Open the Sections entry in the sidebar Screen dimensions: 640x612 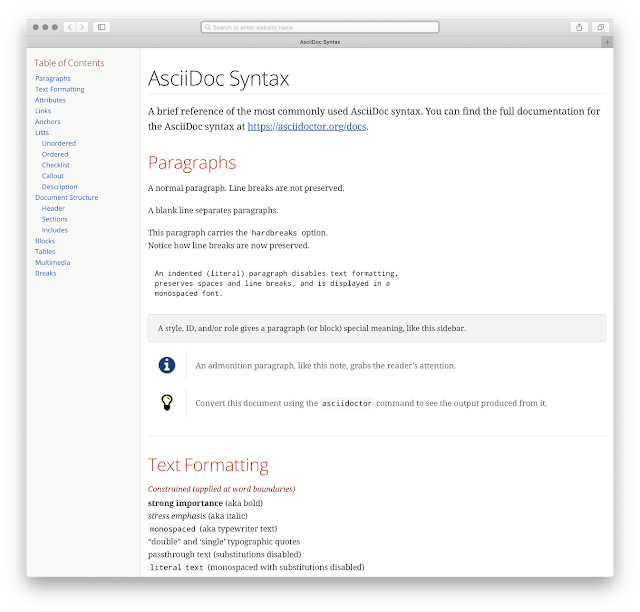[55, 219]
